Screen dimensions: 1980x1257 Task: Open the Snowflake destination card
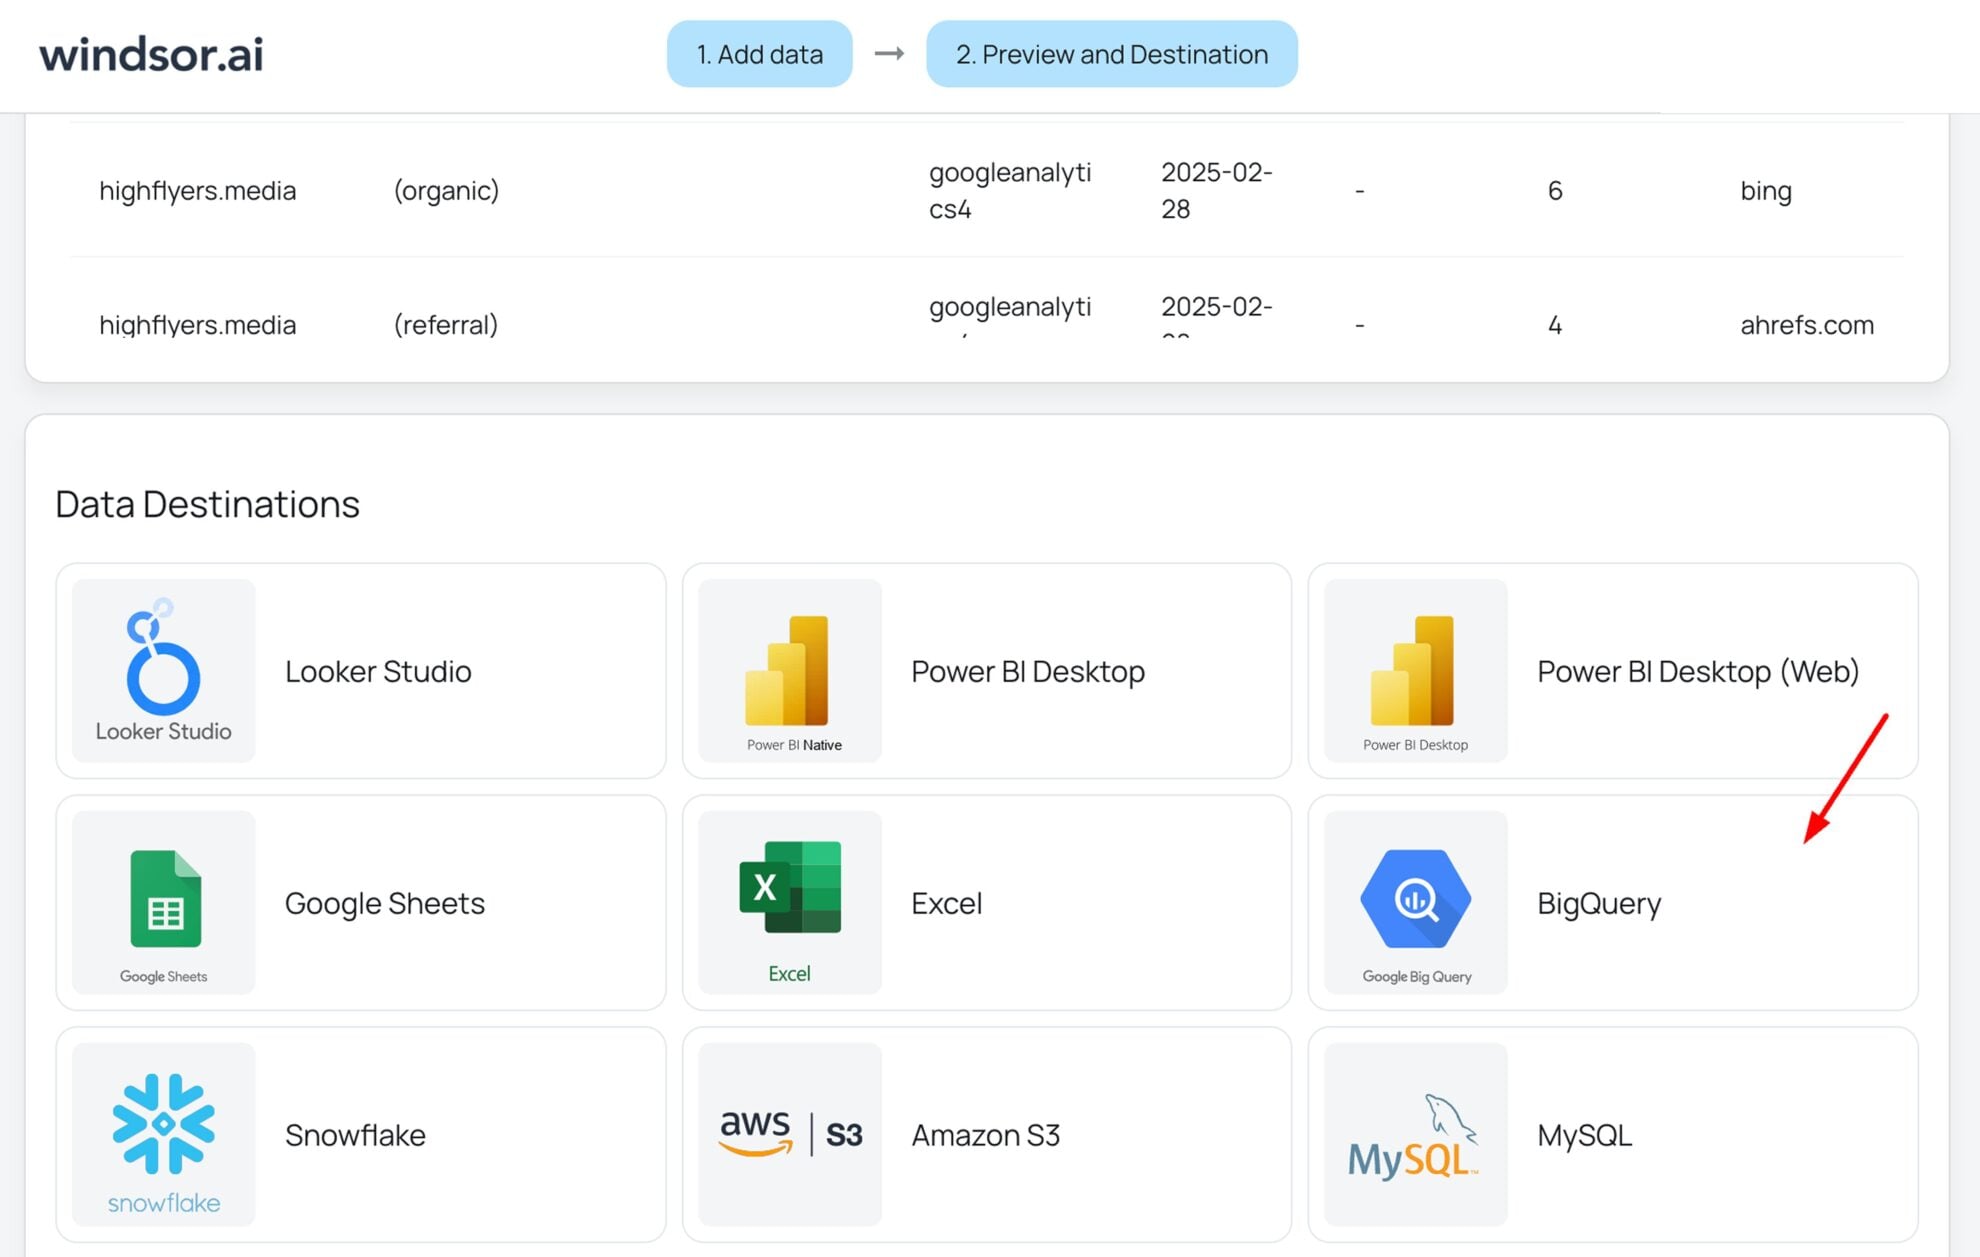tap(361, 1134)
